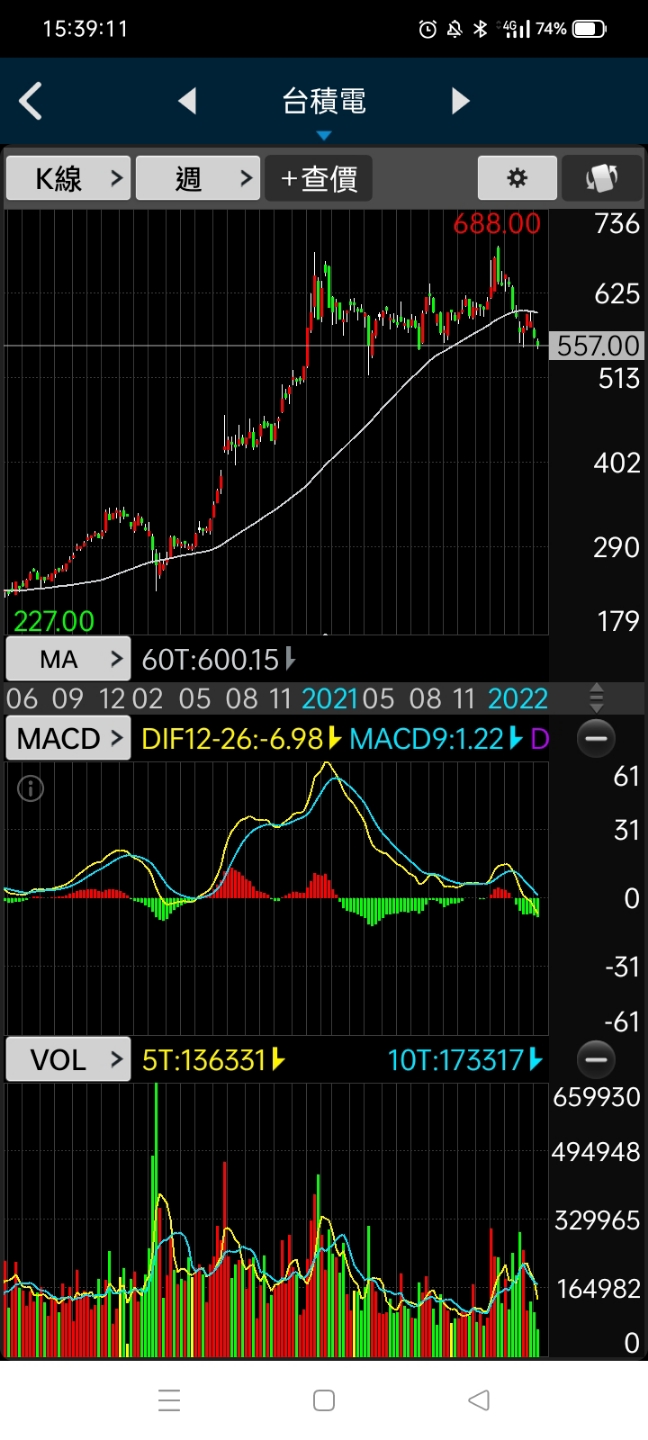
Task: Open chart settings gear icon
Action: coord(517,179)
